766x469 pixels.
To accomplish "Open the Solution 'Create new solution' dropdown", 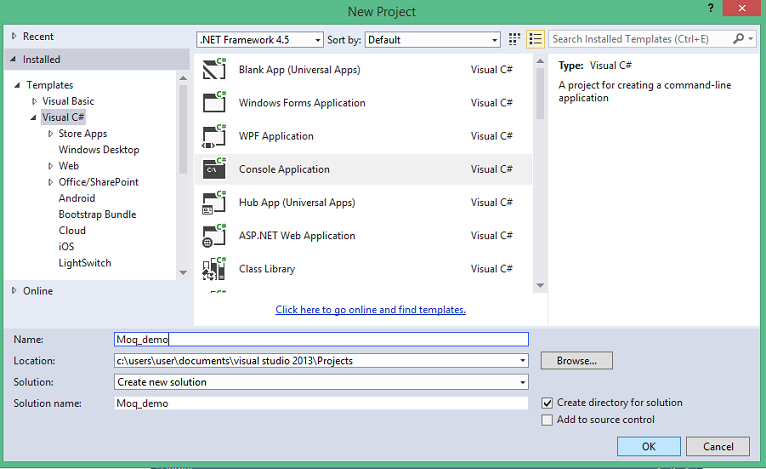I will point(522,382).
